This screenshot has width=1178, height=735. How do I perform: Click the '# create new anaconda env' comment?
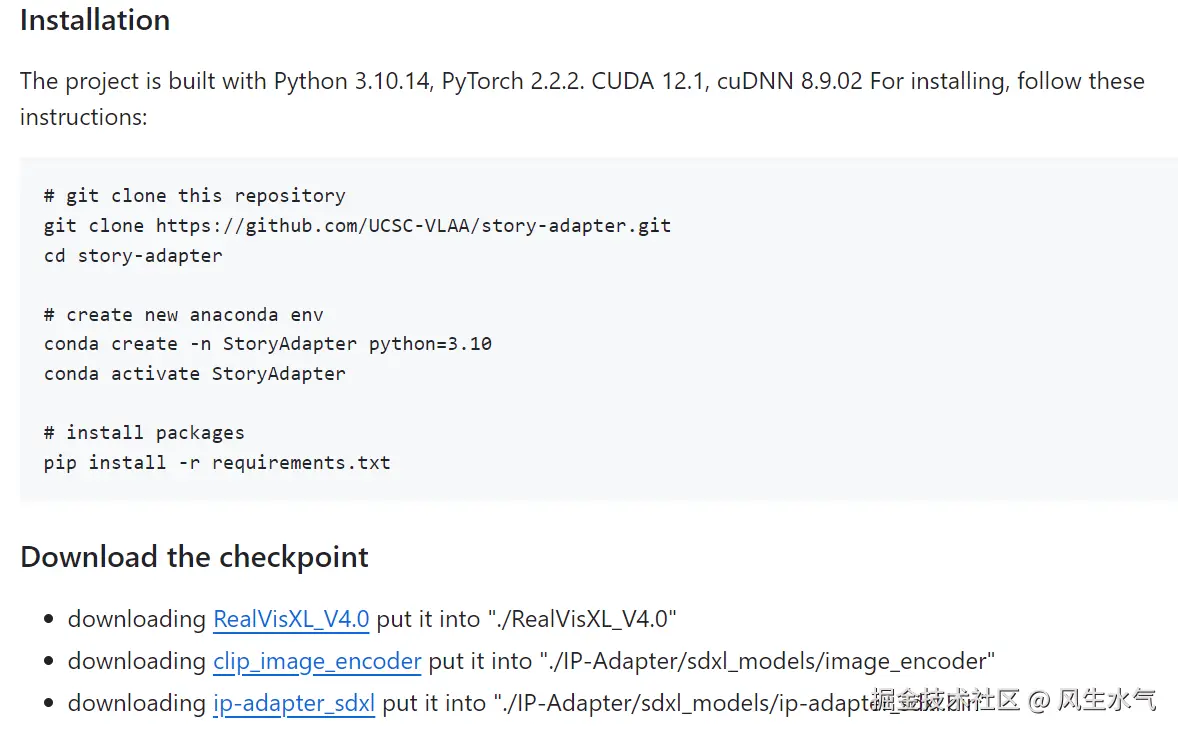click(184, 314)
